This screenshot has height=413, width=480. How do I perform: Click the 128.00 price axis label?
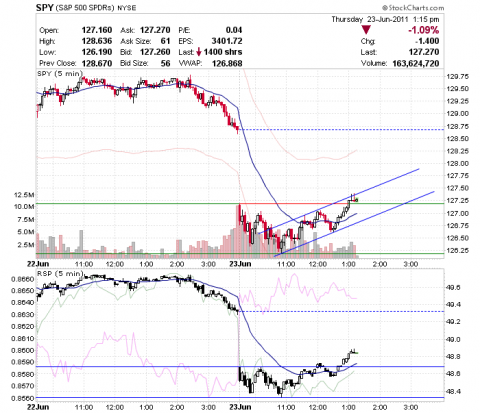457,163
